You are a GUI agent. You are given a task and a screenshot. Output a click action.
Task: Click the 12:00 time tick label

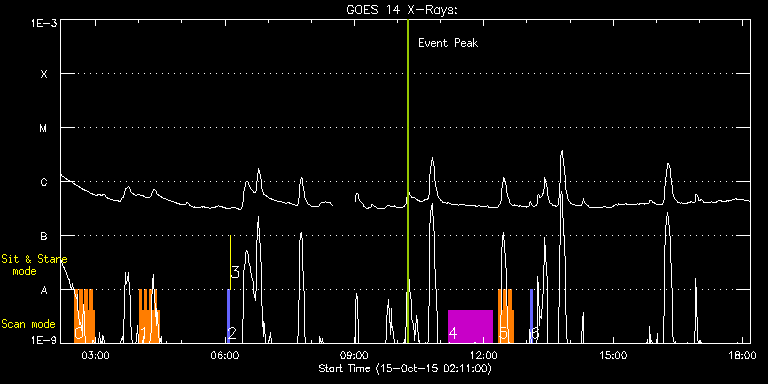coord(484,356)
